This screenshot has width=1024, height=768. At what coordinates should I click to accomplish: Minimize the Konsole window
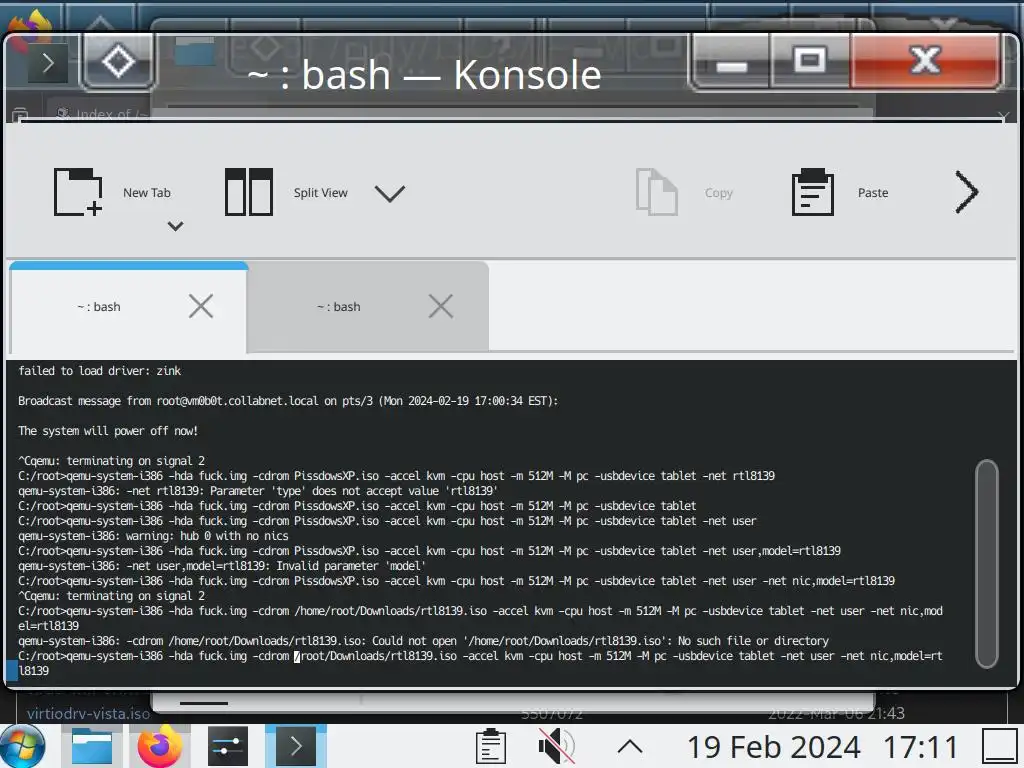point(731,63)
